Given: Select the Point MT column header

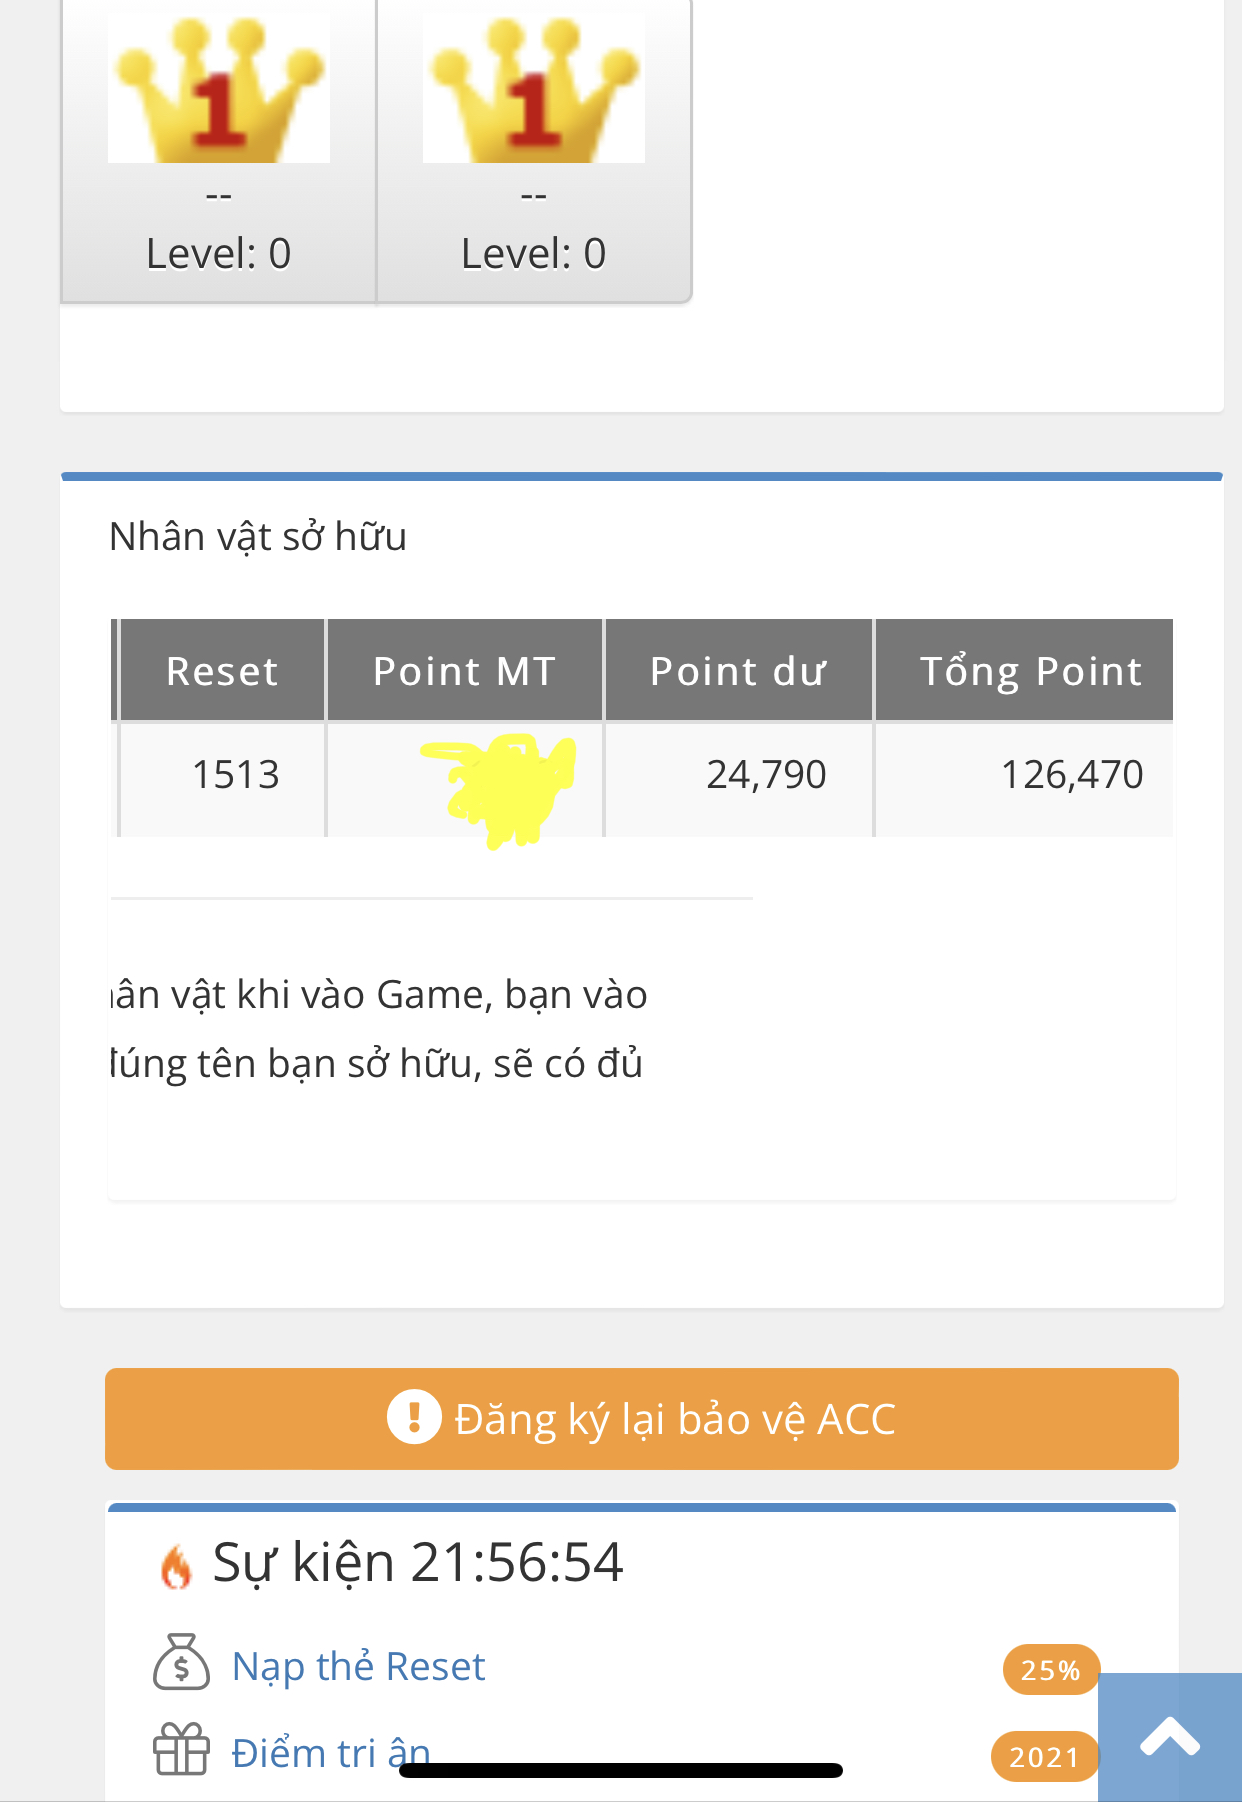Looking at the screenshot, I should click(x=464, y=671).
